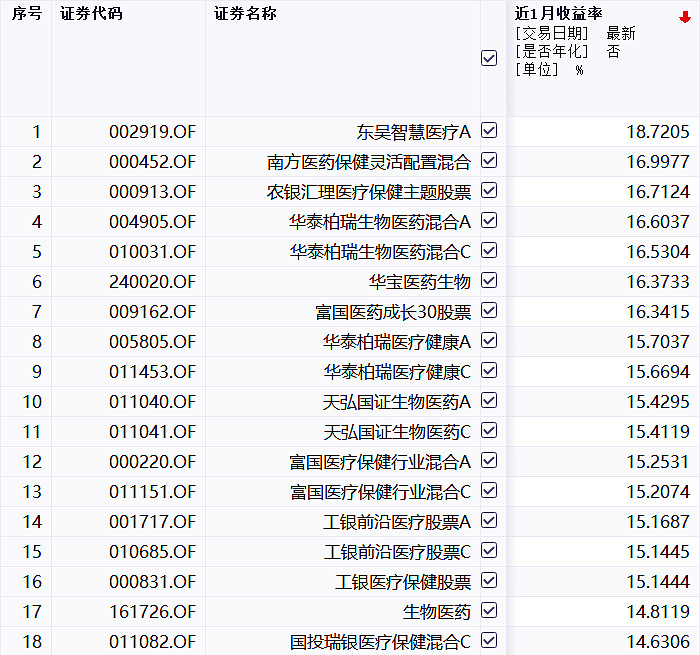The width and height of the screenshot is (700, 655).
Task: Toggle checkbox for 天弘国证生物医药C
Action: pyautogui.click(x=489, y=430)
